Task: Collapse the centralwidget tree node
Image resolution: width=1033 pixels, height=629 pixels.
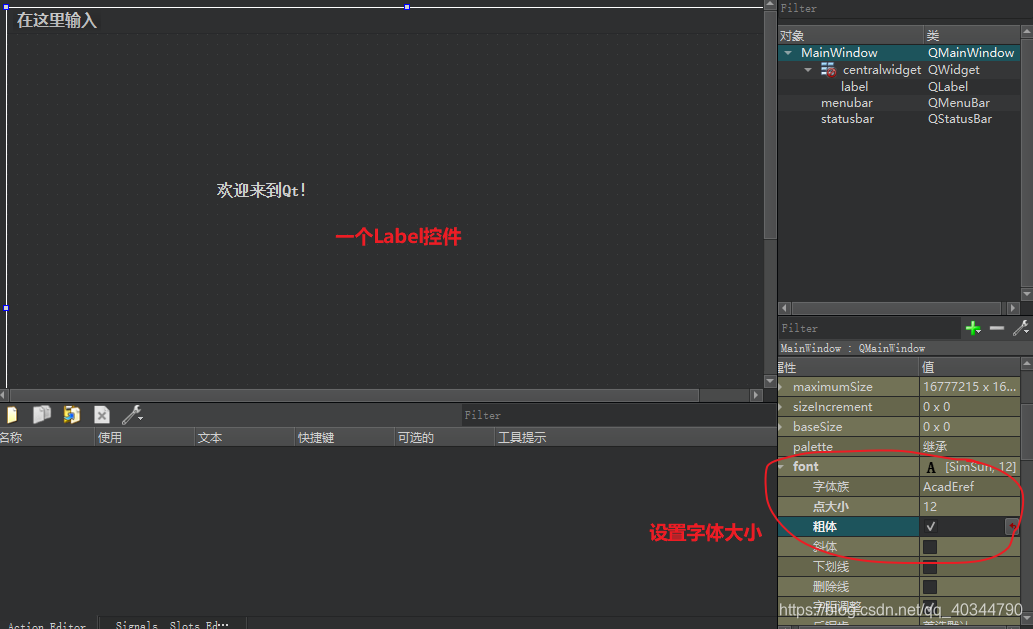Action: point(808,69)
